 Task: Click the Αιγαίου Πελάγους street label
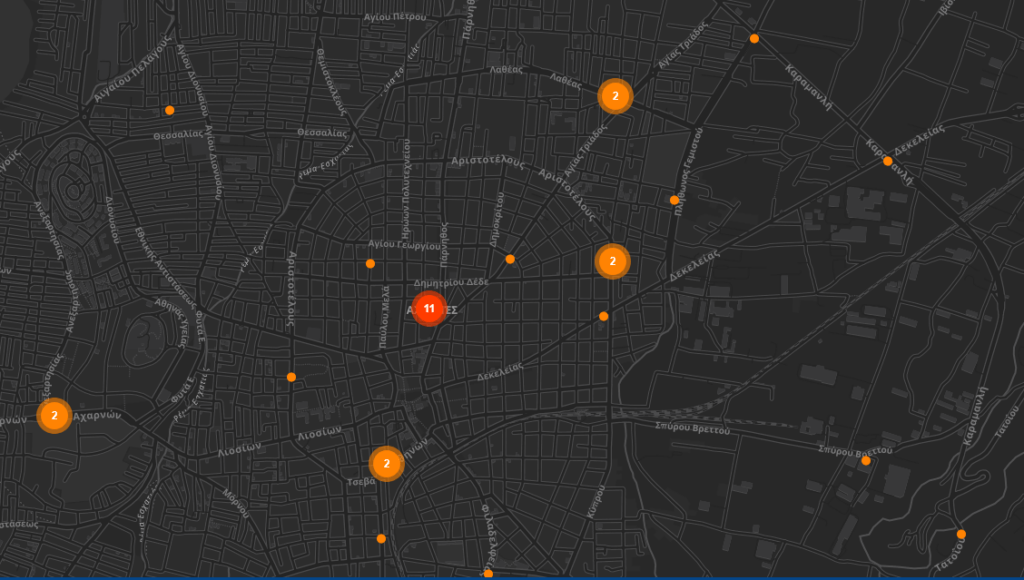click(x=132, y=69)
